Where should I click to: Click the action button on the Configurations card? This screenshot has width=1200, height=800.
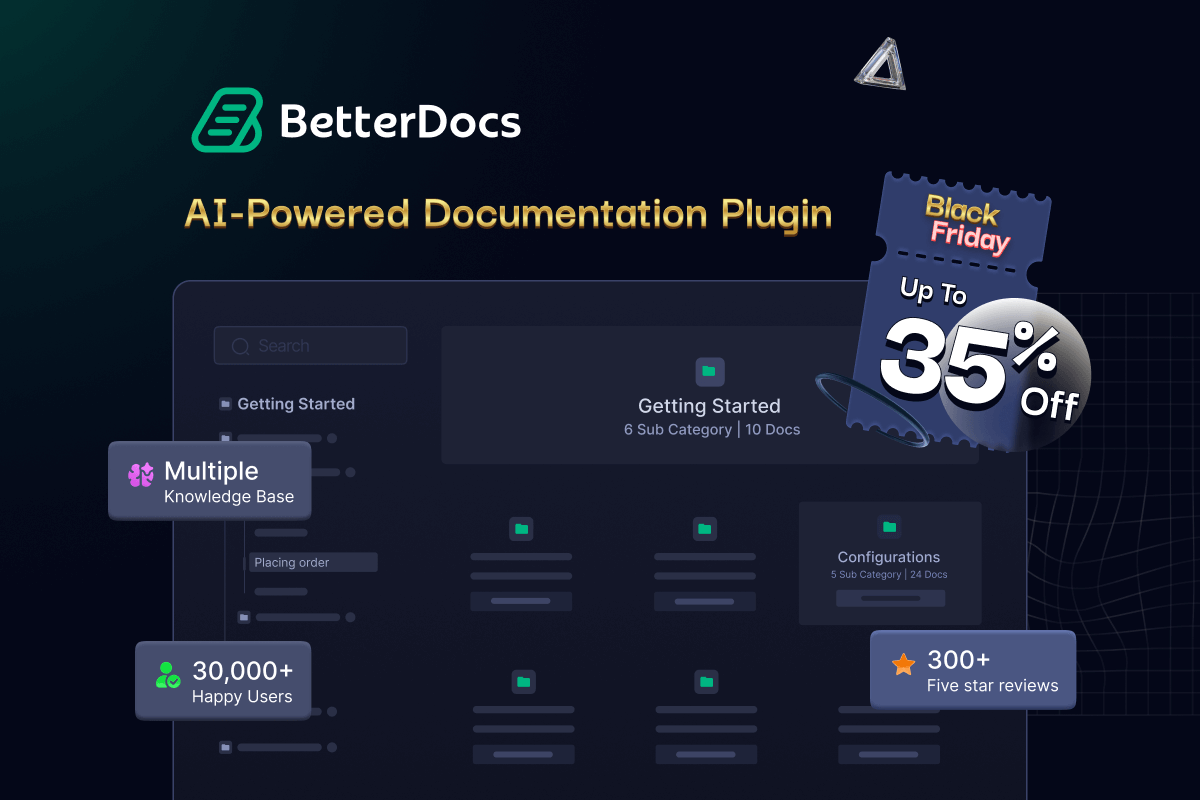pos(889,597)
